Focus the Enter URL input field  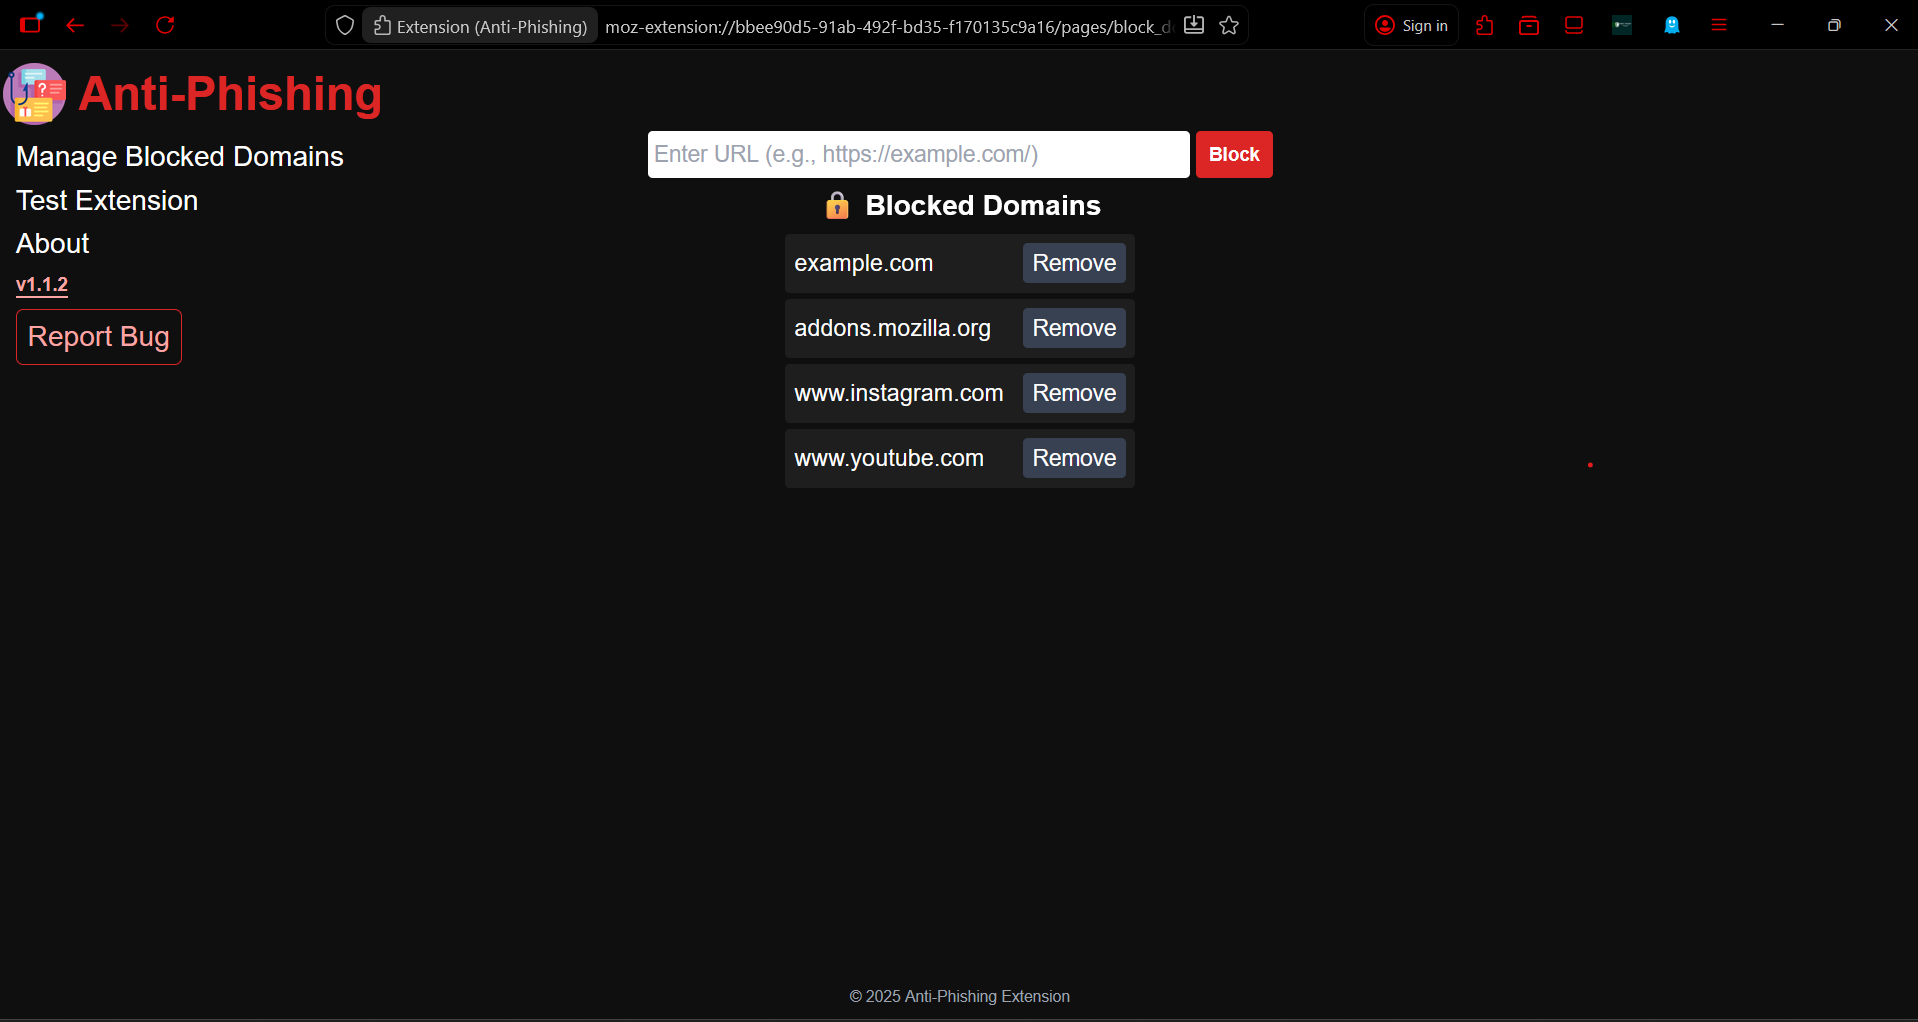tap(918, 155)
